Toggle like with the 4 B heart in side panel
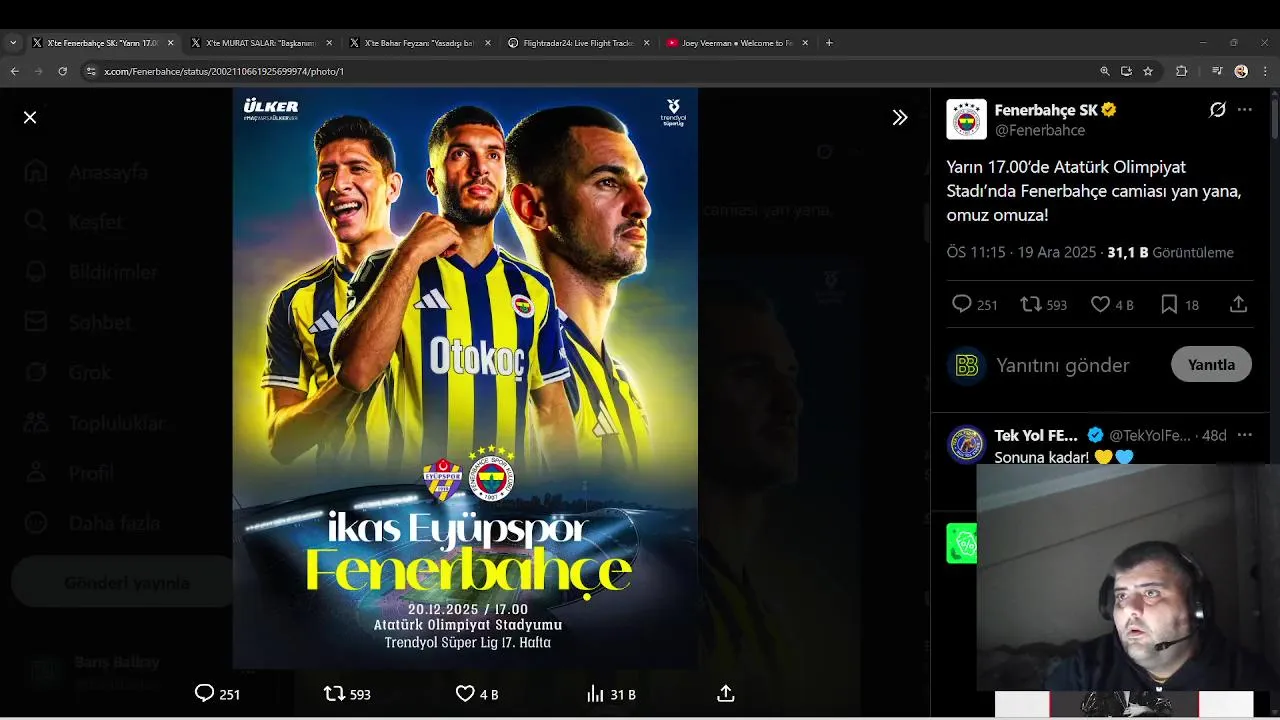1280x720 pixels. click(x=1112, y=305)
